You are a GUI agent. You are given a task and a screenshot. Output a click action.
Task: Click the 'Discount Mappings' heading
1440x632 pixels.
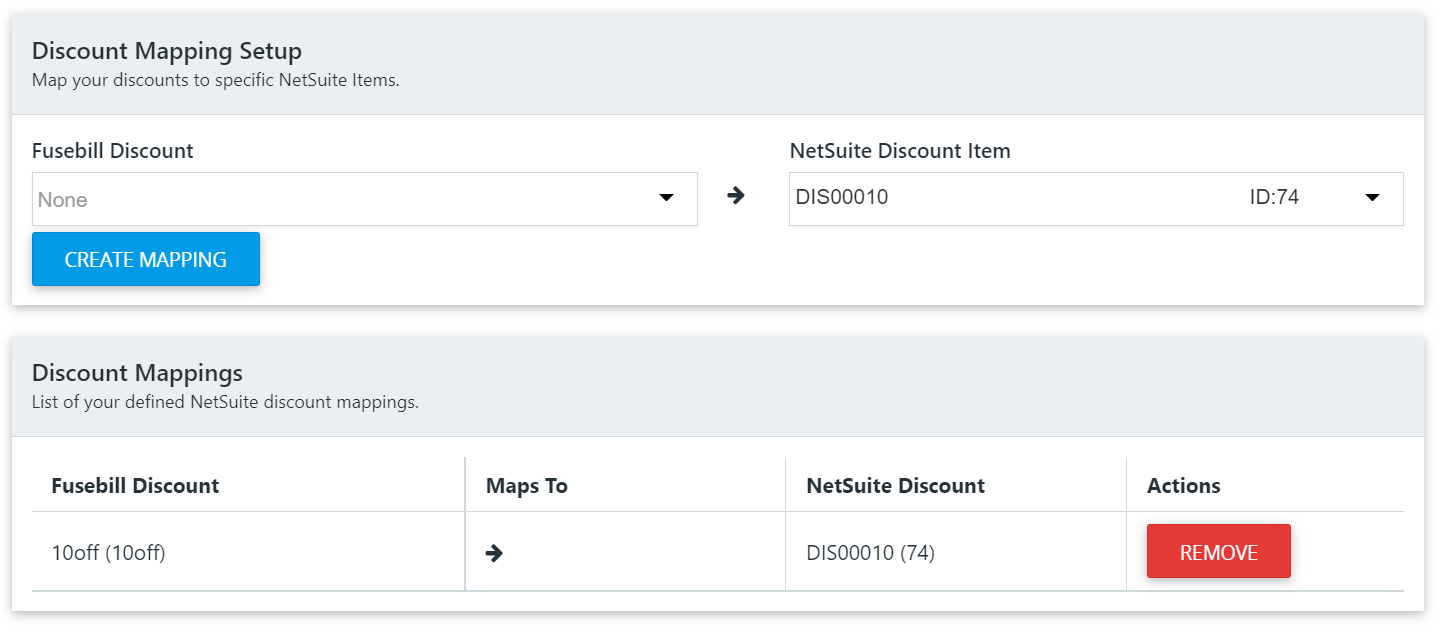137,373
